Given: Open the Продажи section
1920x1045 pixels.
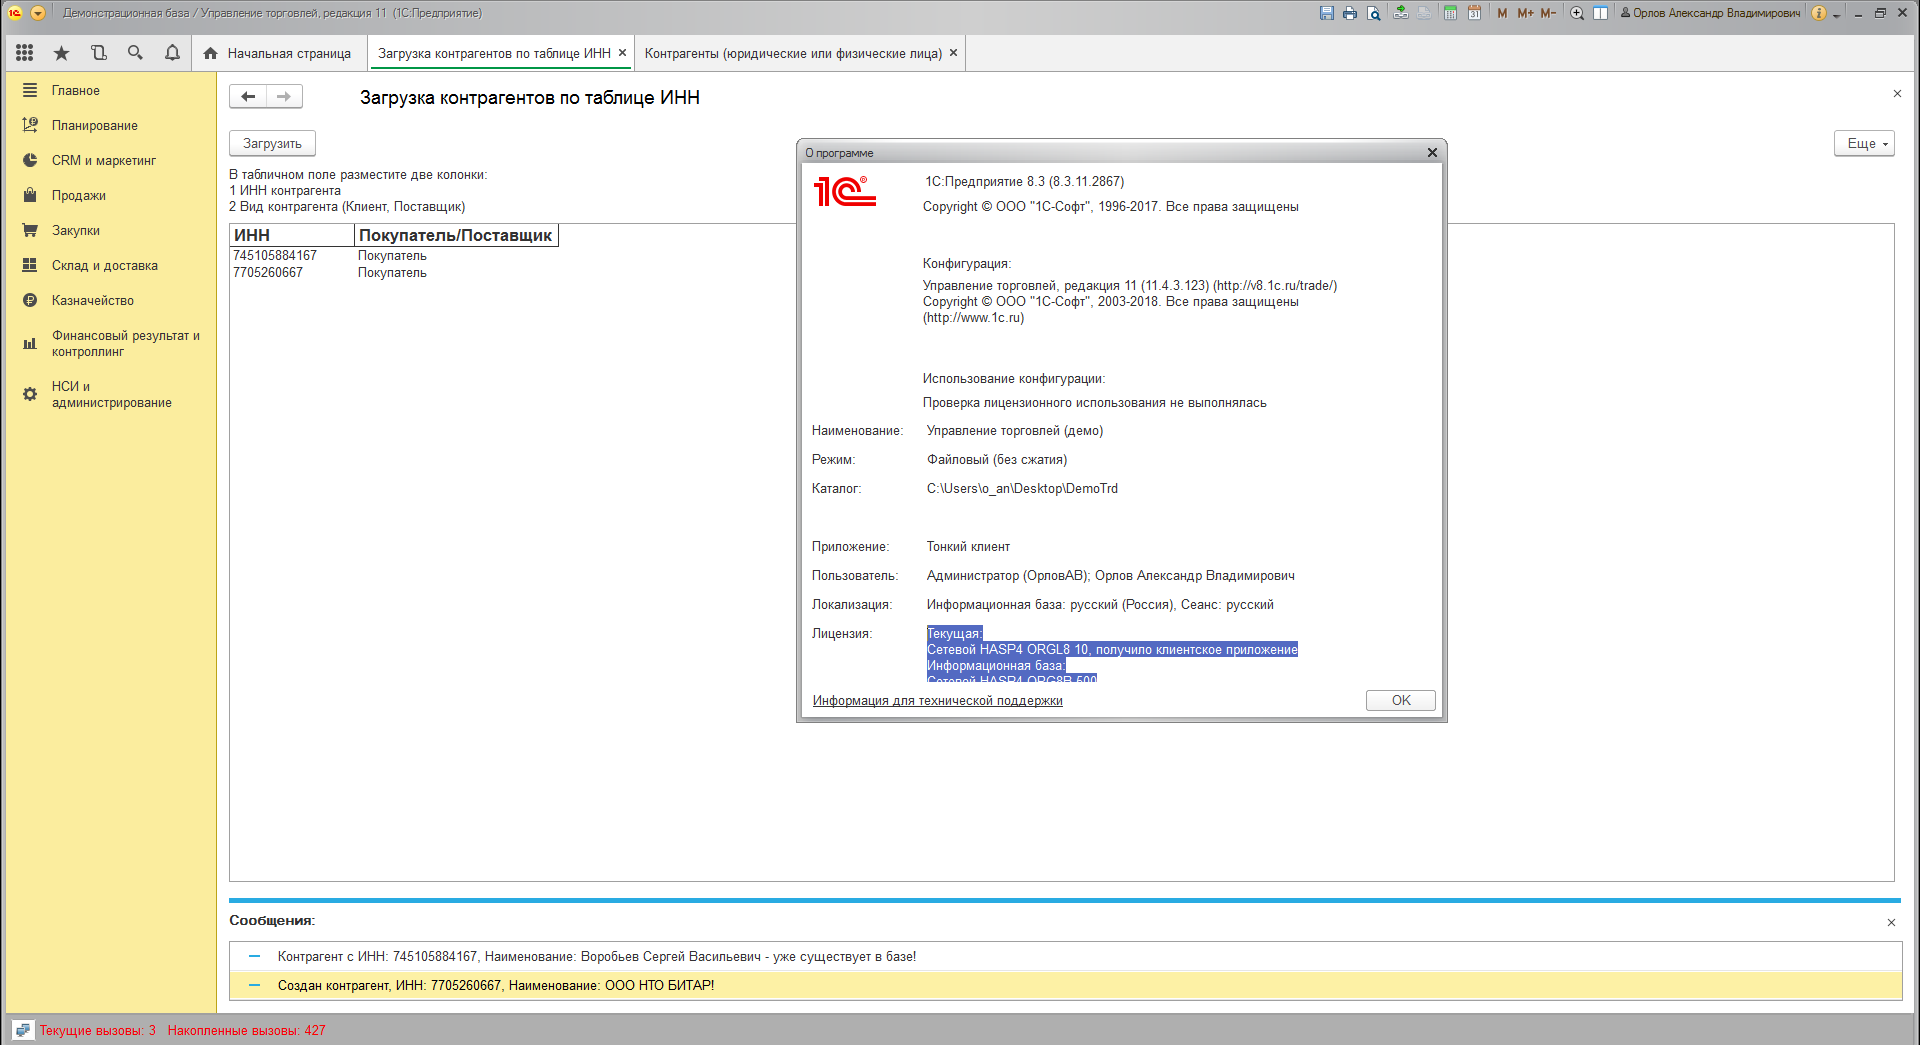Looking at the screenshot, I should [x=79, y=195].
